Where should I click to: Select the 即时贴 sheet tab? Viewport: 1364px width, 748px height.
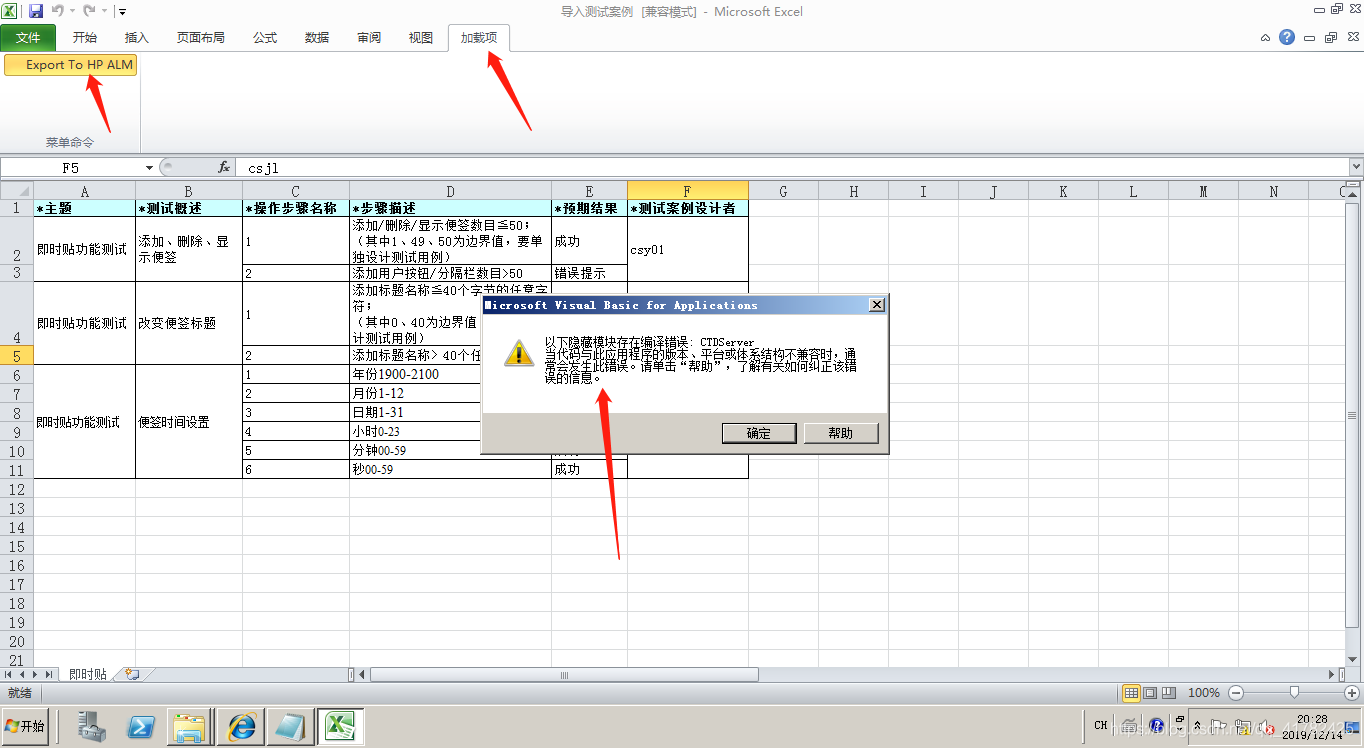pyautogui.click(x=88, y=675)
